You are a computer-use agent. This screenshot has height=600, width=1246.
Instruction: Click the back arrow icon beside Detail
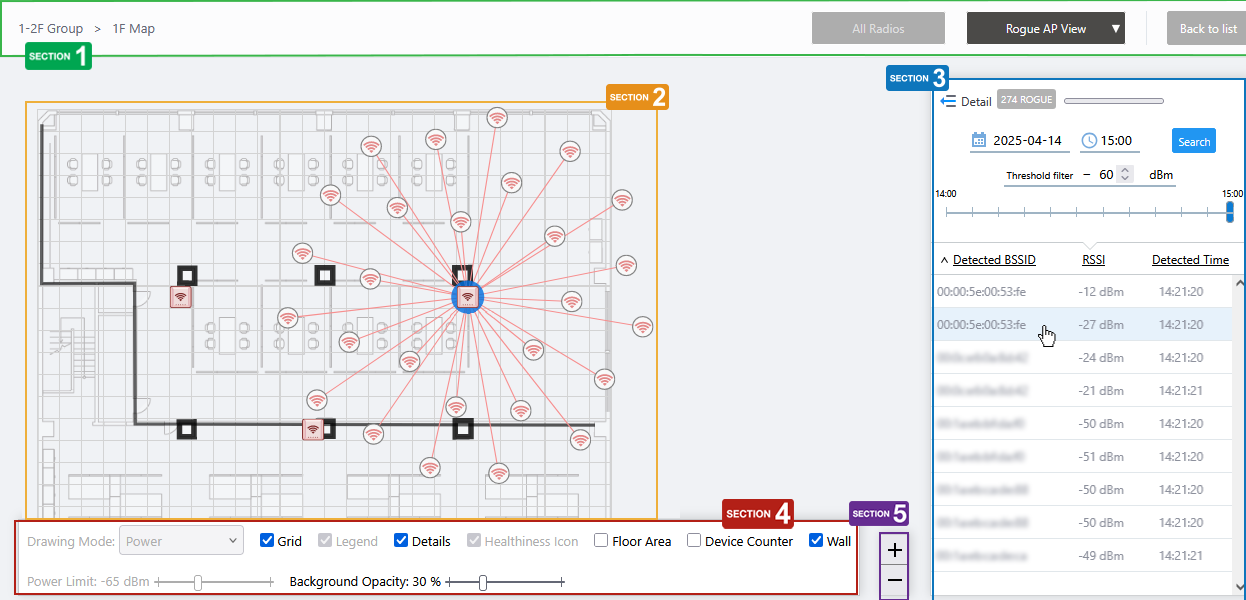pos(949,101)
